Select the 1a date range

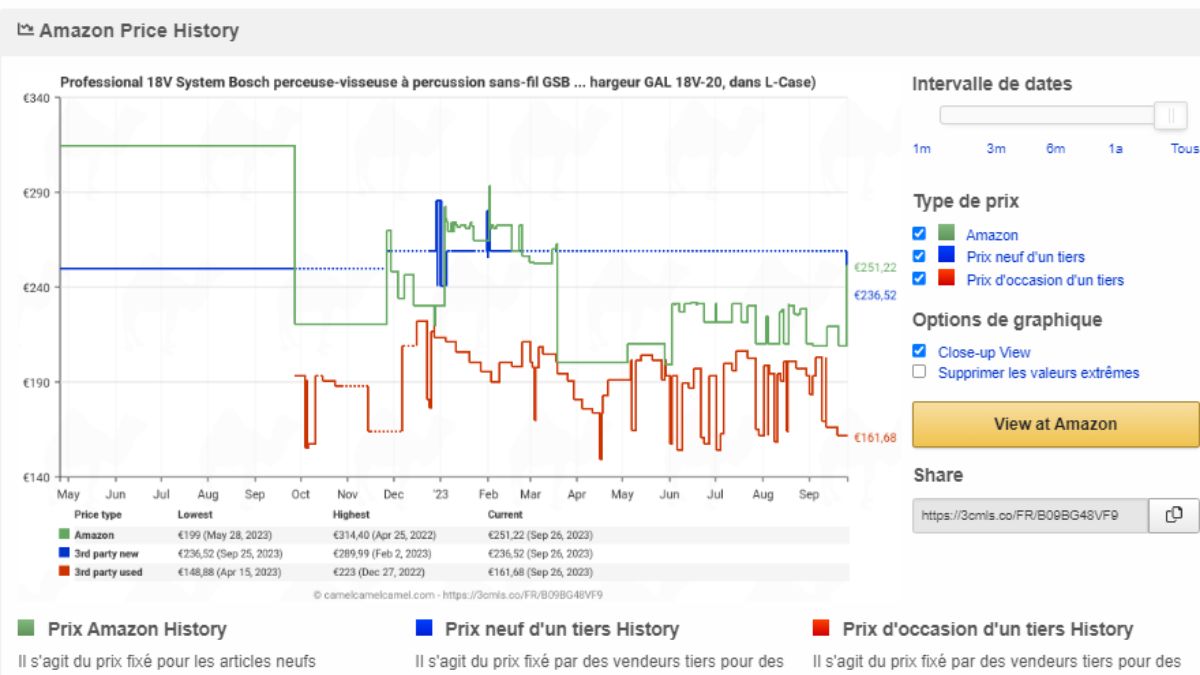click(1115, 149)
